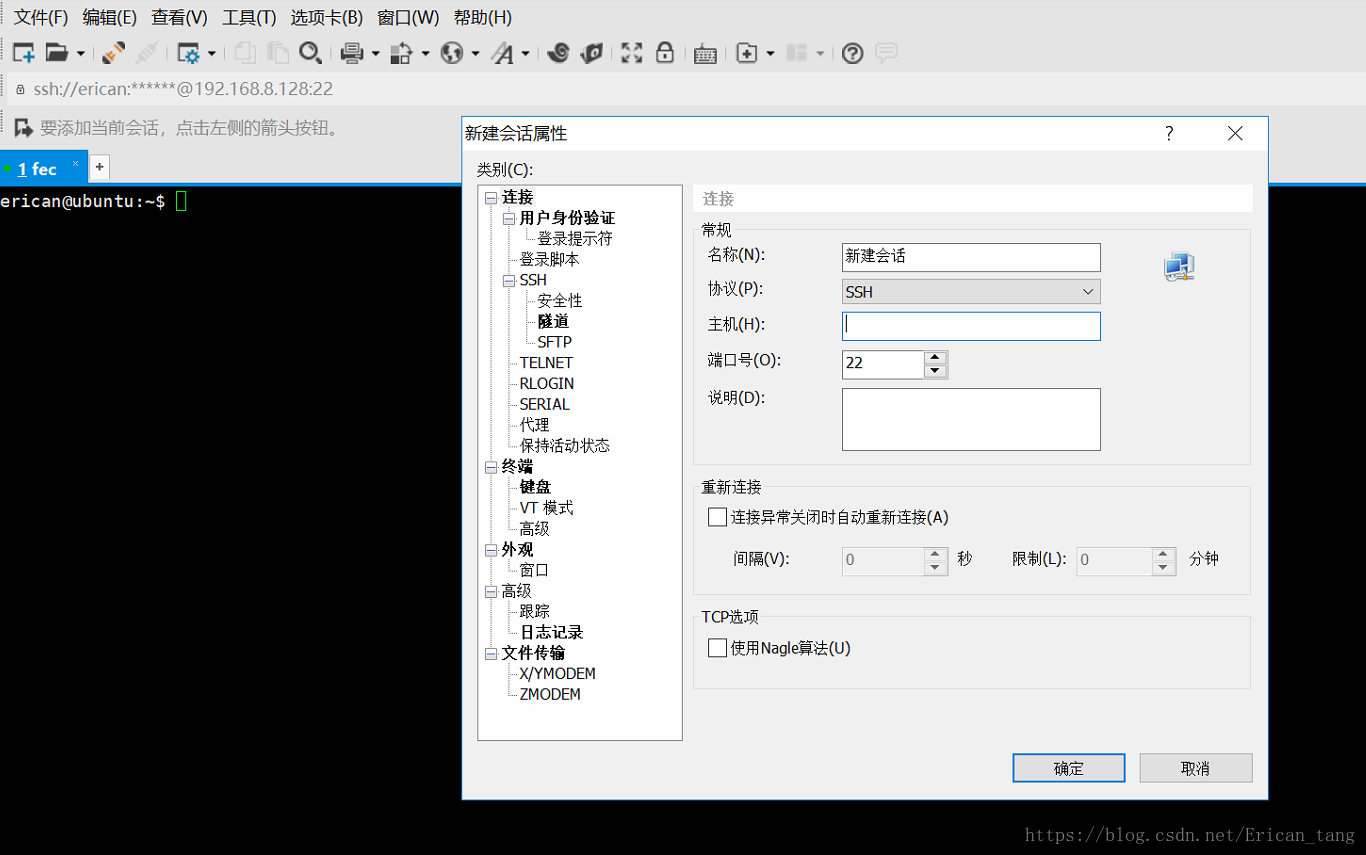Click the 取消 button
The height and width of the screenshot is (855, 1366).
click(x=1195, y=768)
